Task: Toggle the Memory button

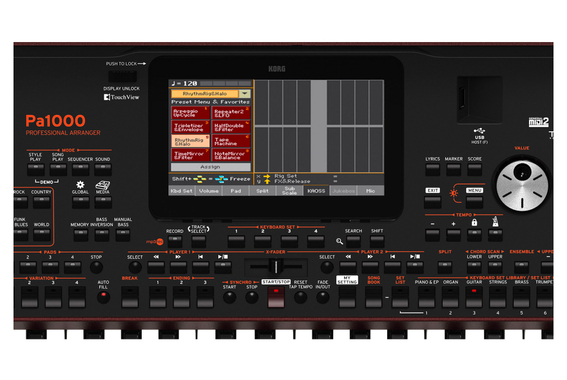Action: (x=80, y=235)
